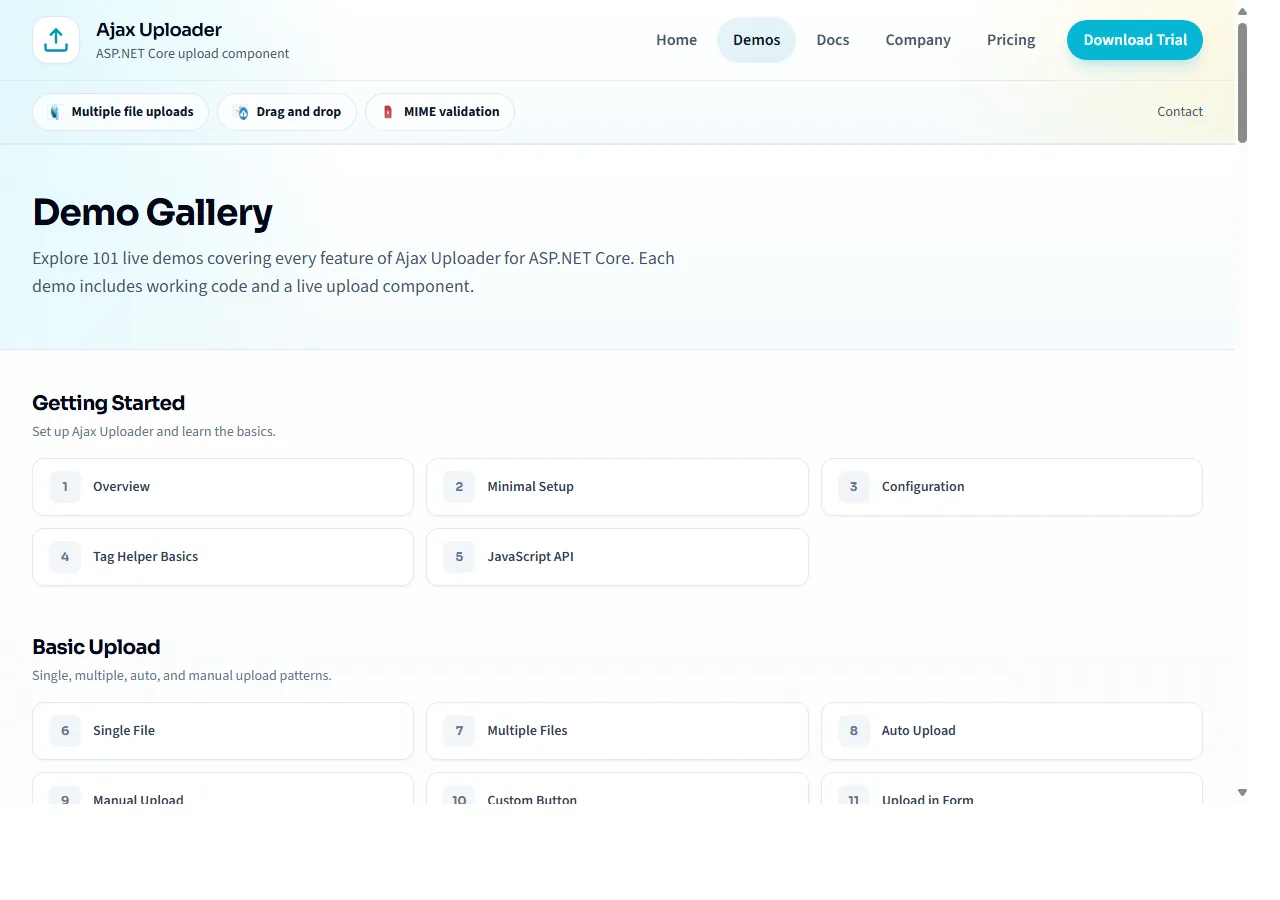
Task: Click the Ajax Uploader upload logo icon
Action: click(56, 40)
